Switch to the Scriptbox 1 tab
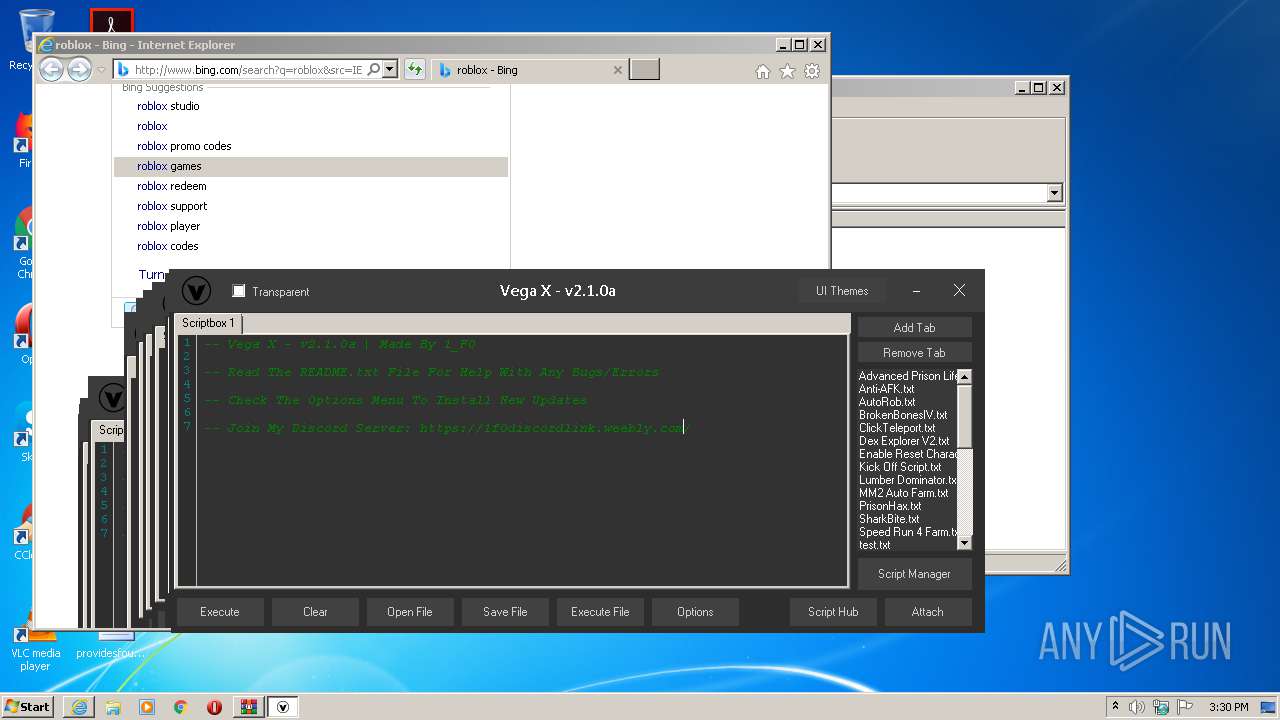 (x=208, y=323)
